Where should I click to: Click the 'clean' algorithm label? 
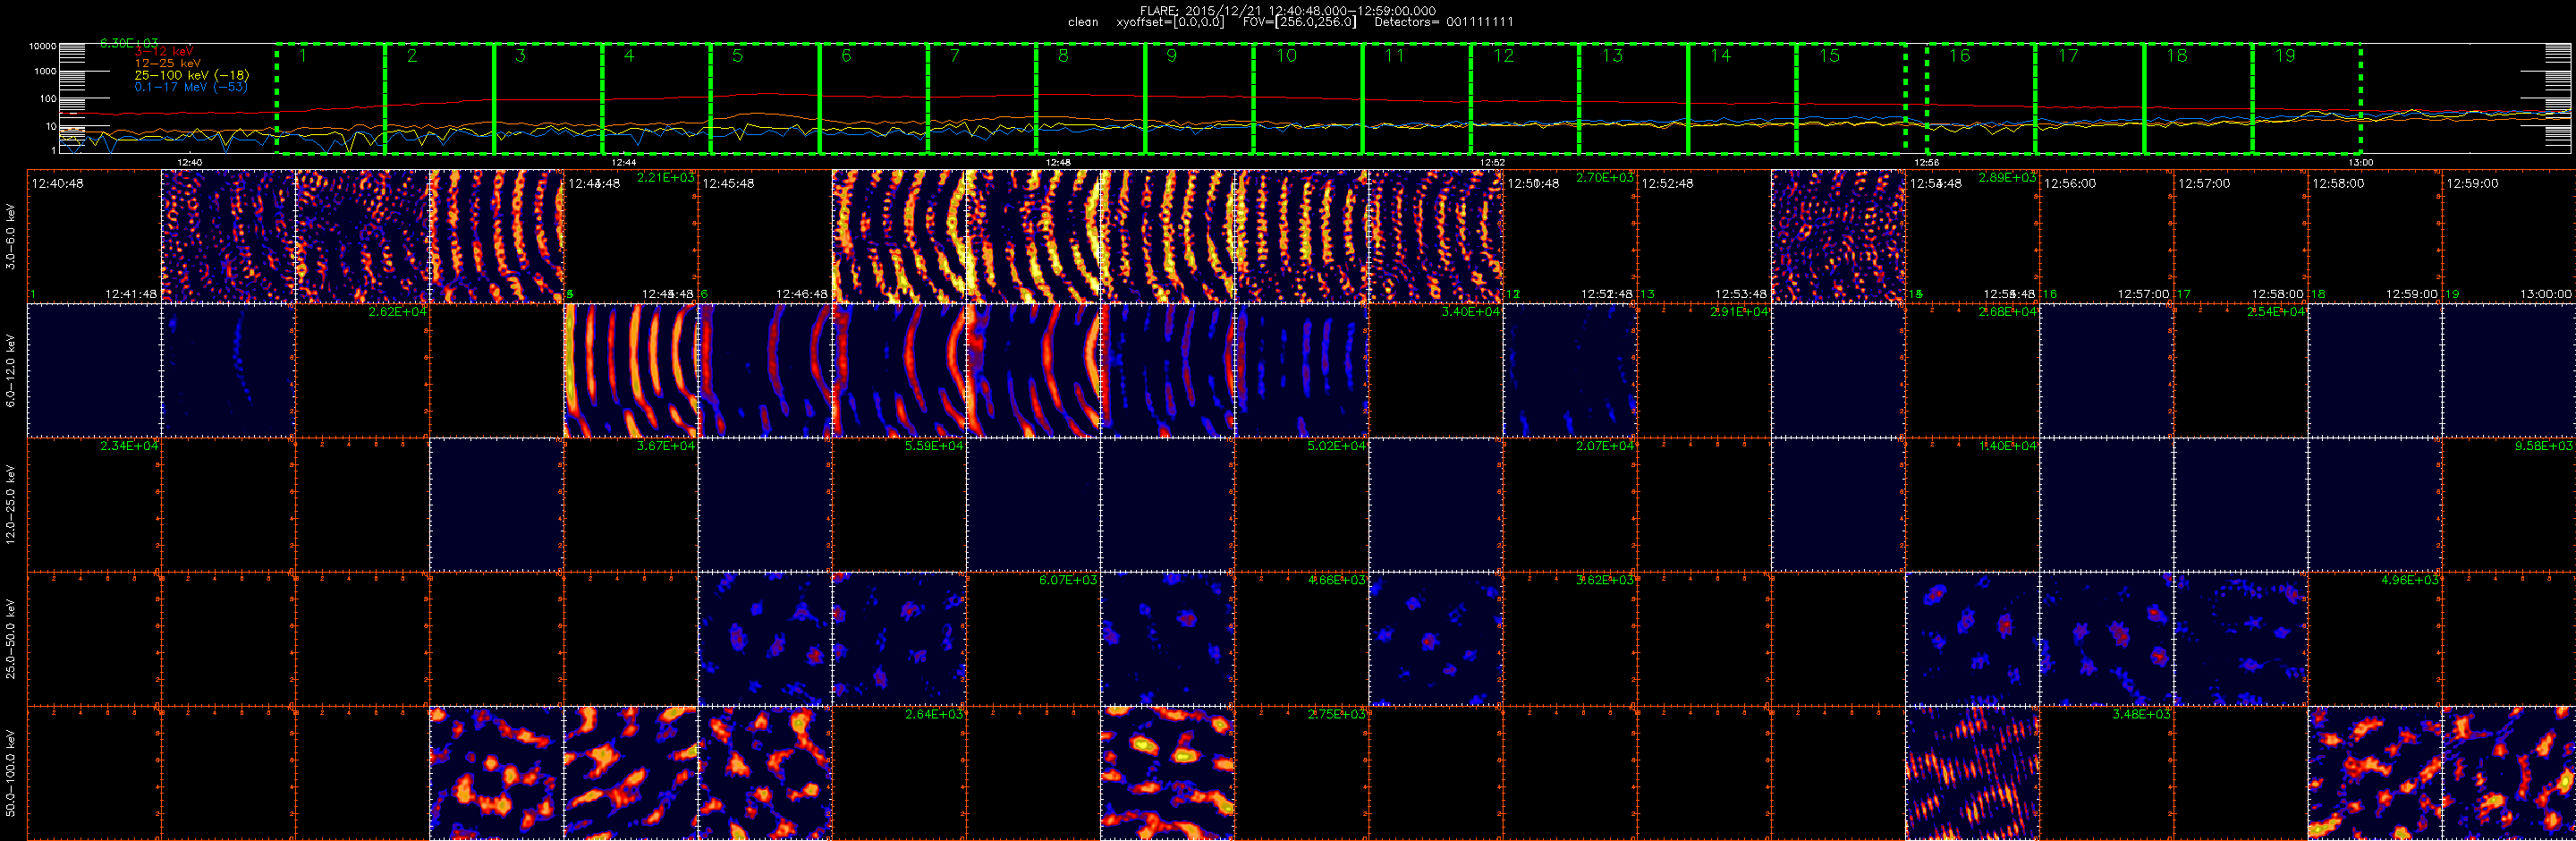1083,22
